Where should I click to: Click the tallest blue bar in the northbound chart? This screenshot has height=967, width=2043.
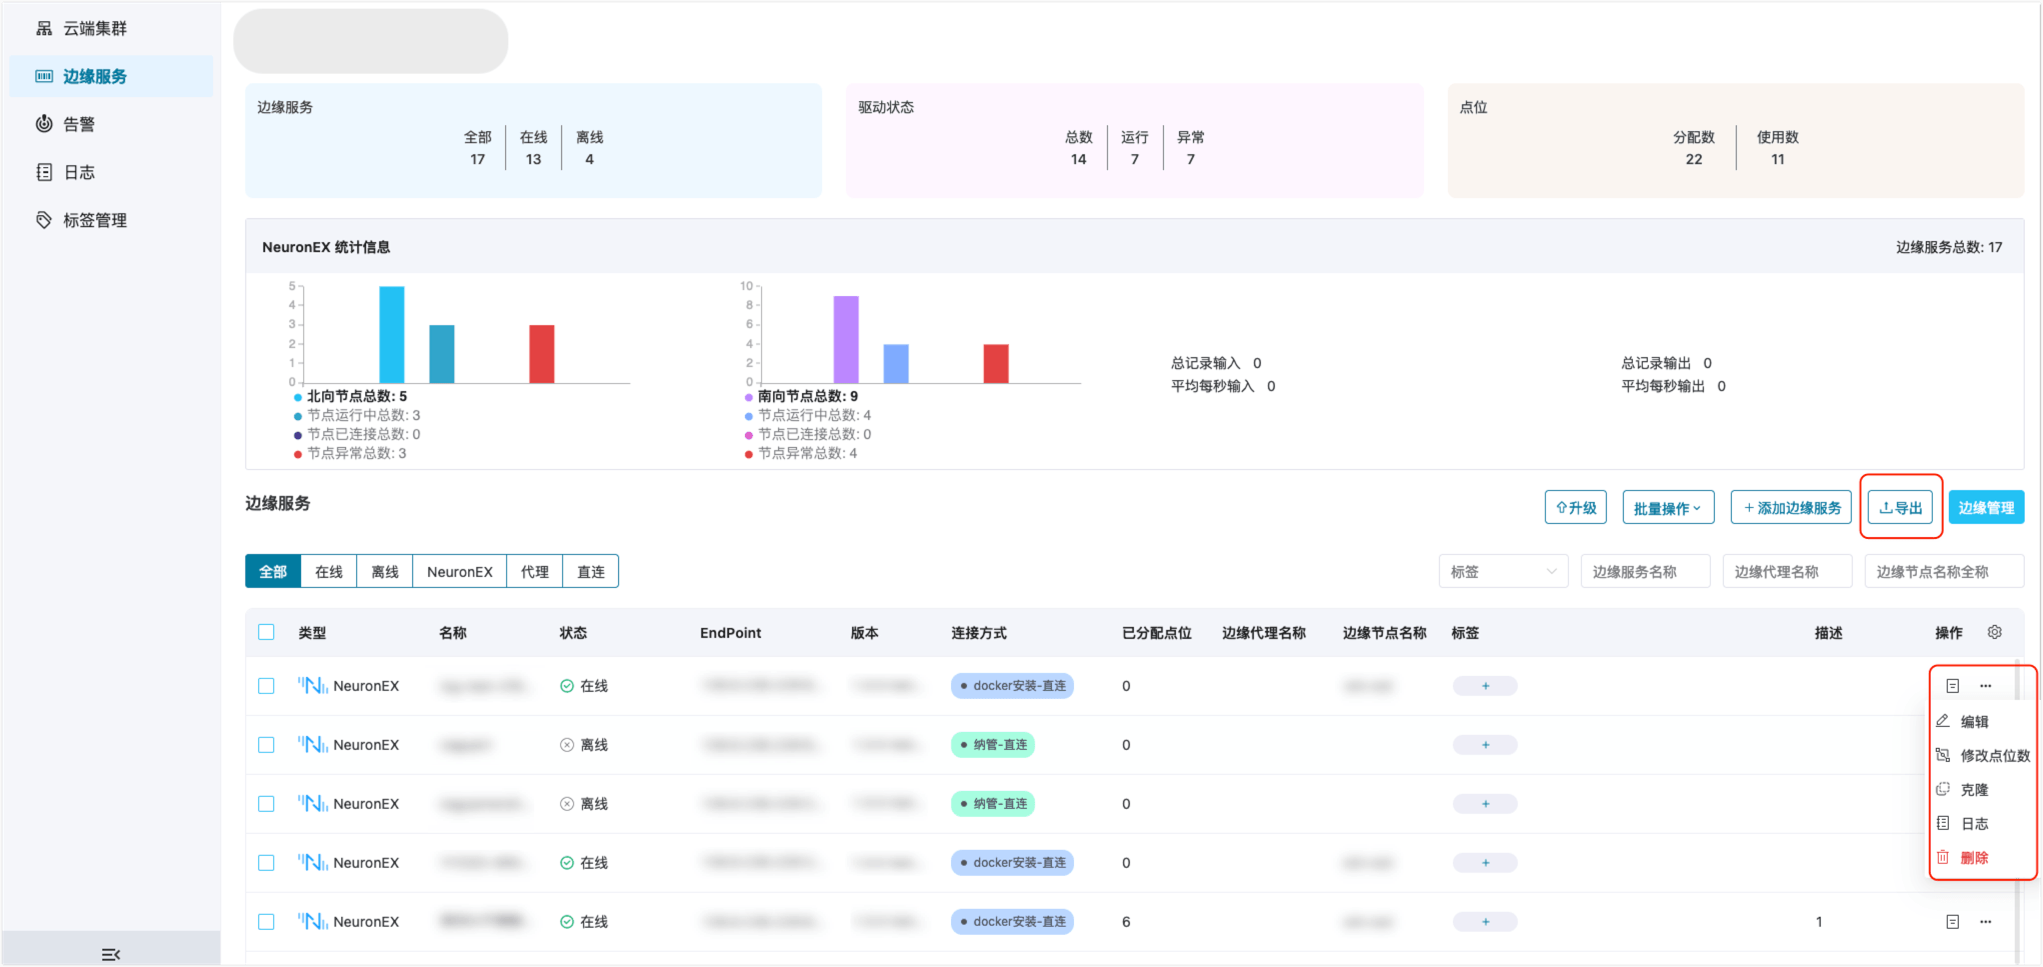[x=392, y=334]
